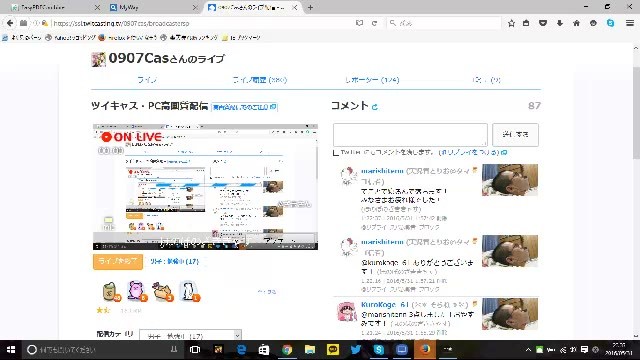
Task: Click the orange live finish button
Action: click(118, 261)
